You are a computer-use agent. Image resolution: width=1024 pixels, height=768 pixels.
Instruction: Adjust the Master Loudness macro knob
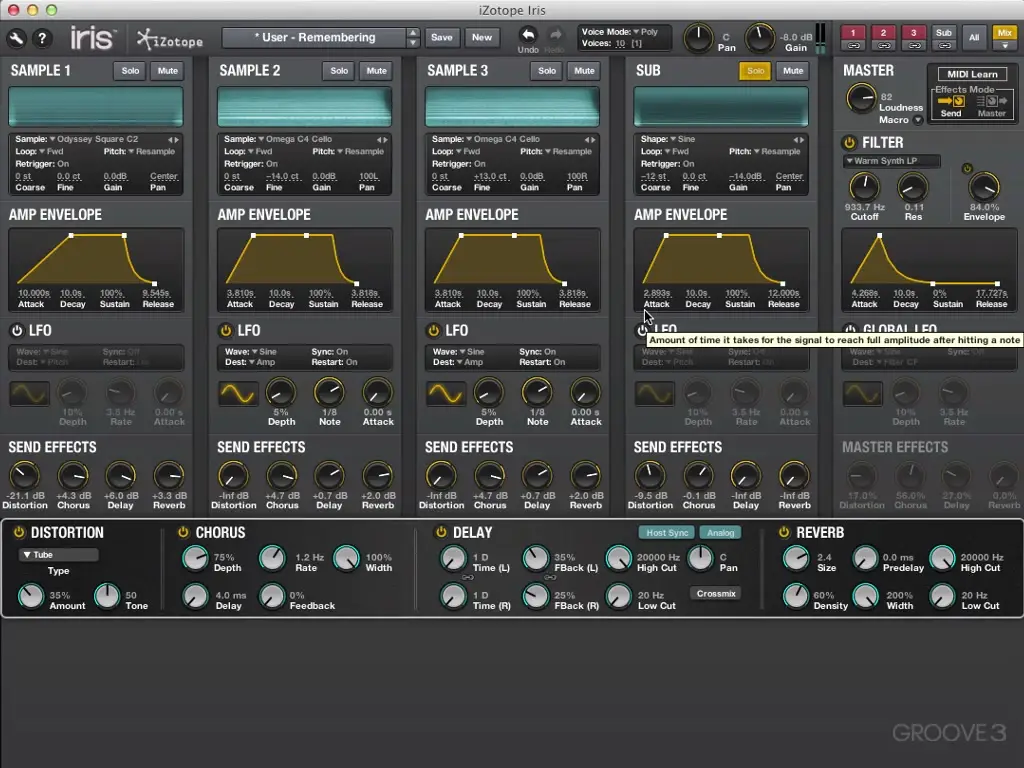click(861, 99)
